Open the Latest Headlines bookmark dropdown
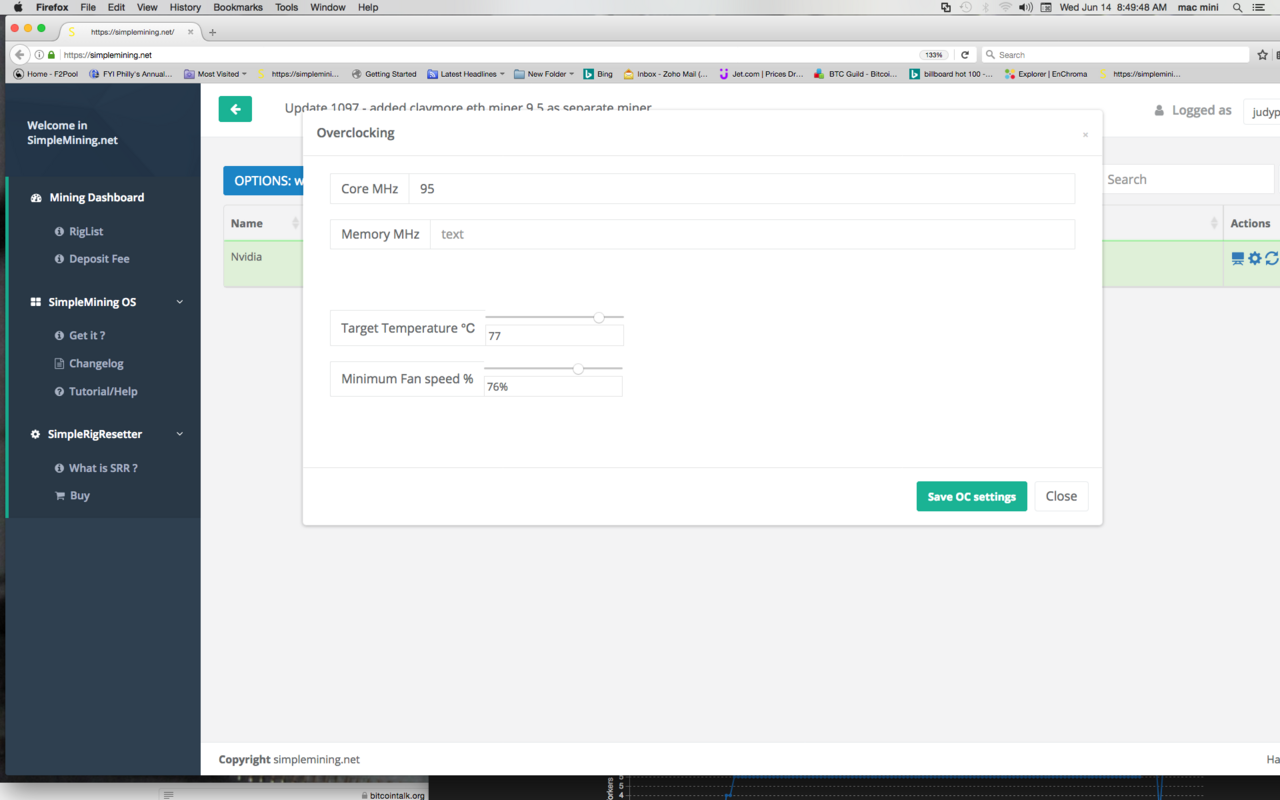This screenshot has height=800, width=1280. tap(466, 74)
